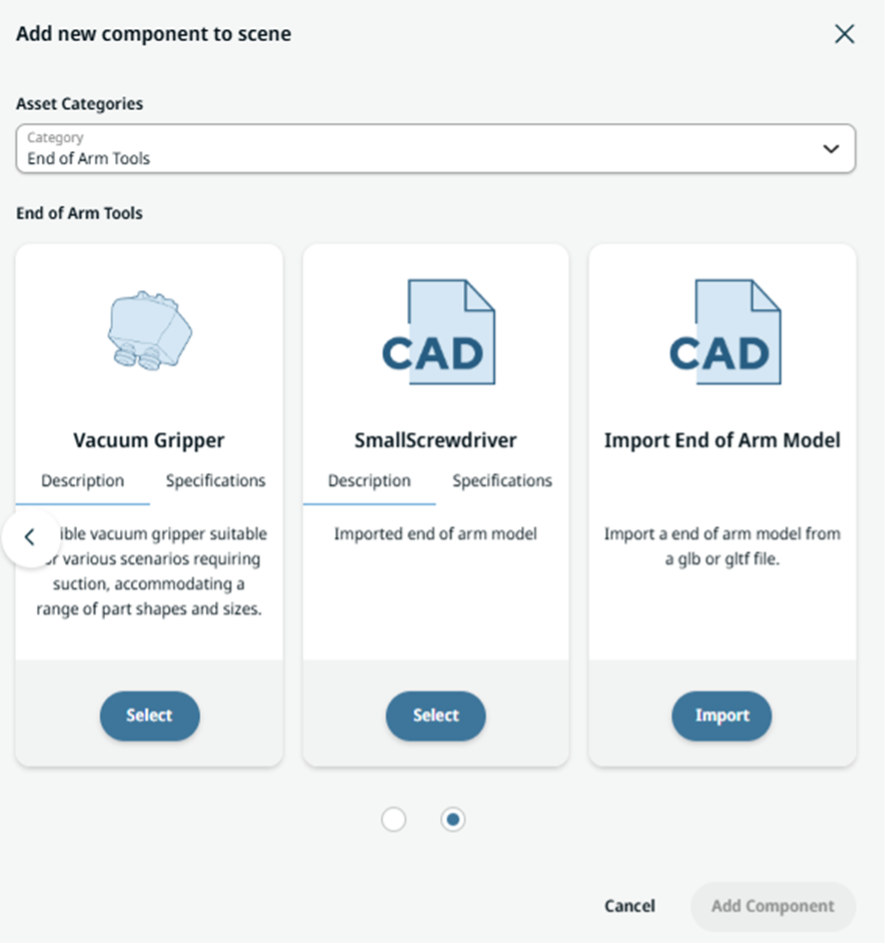Switch to SmallScrewdriver Specifications tab

(x=502, y=481)
